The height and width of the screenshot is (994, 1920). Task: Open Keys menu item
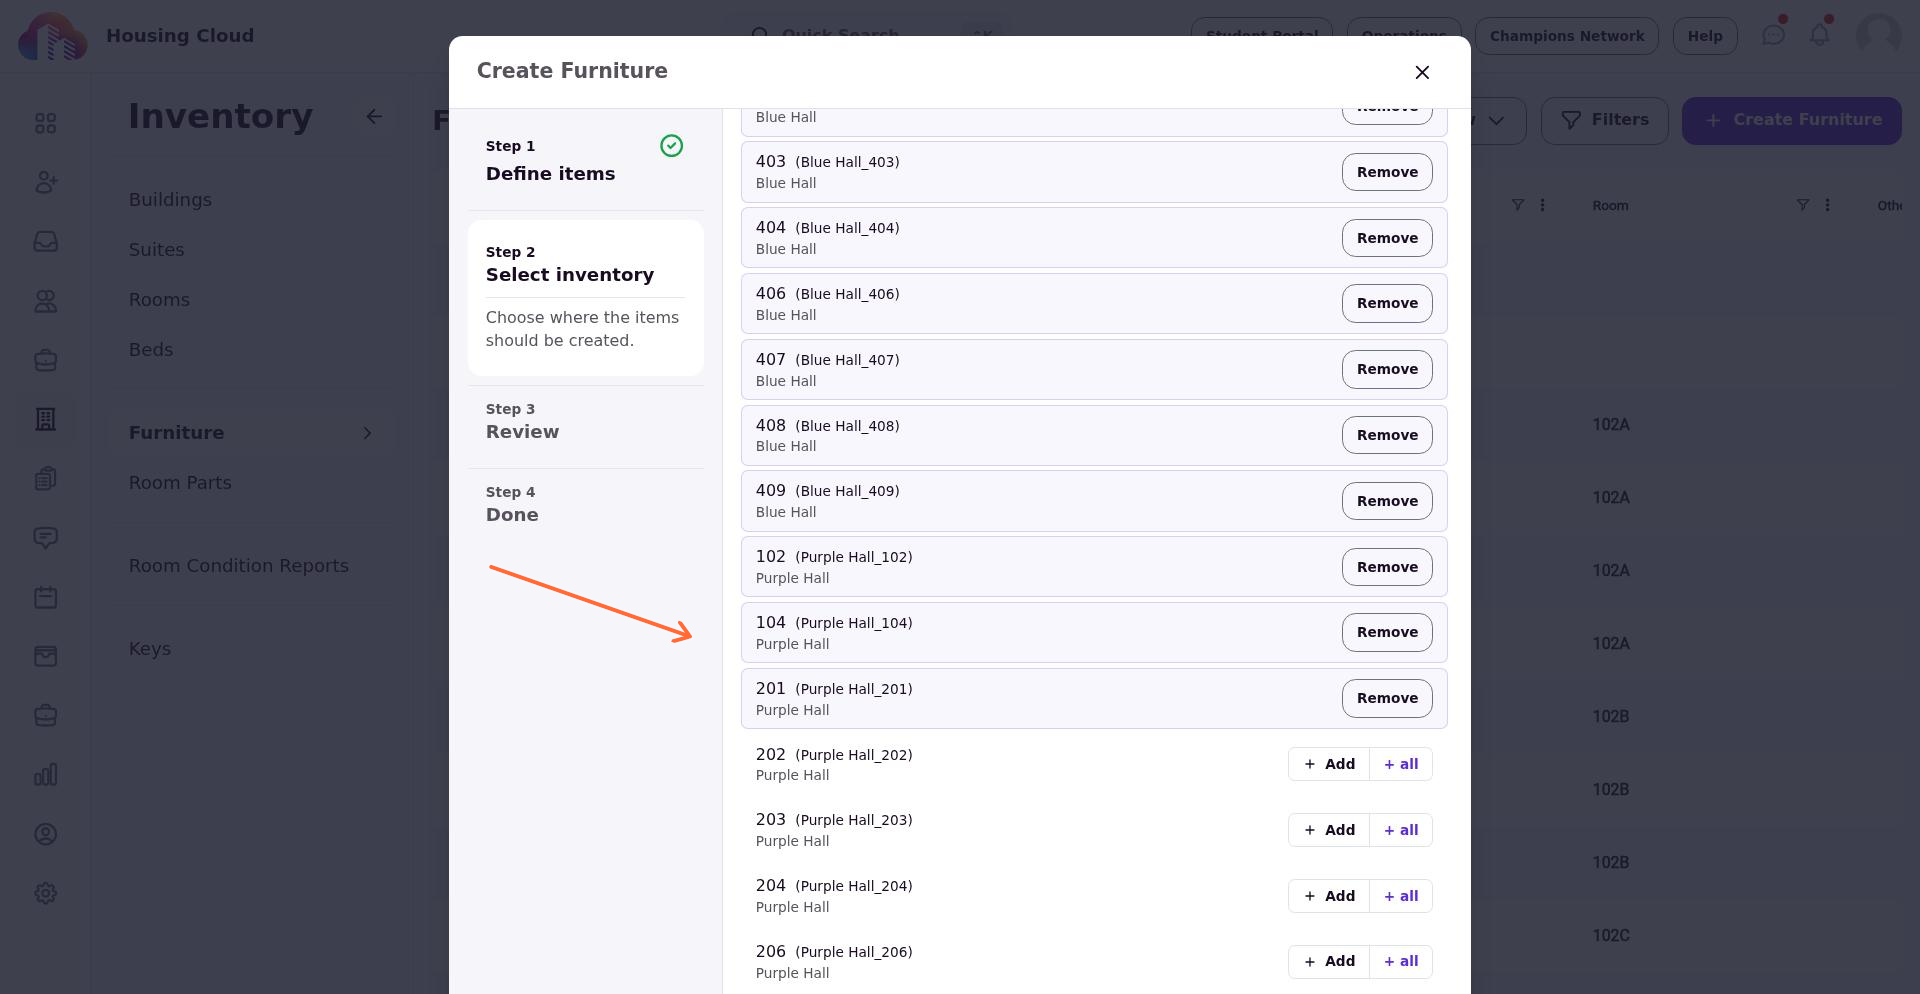(x=150, y=648)
